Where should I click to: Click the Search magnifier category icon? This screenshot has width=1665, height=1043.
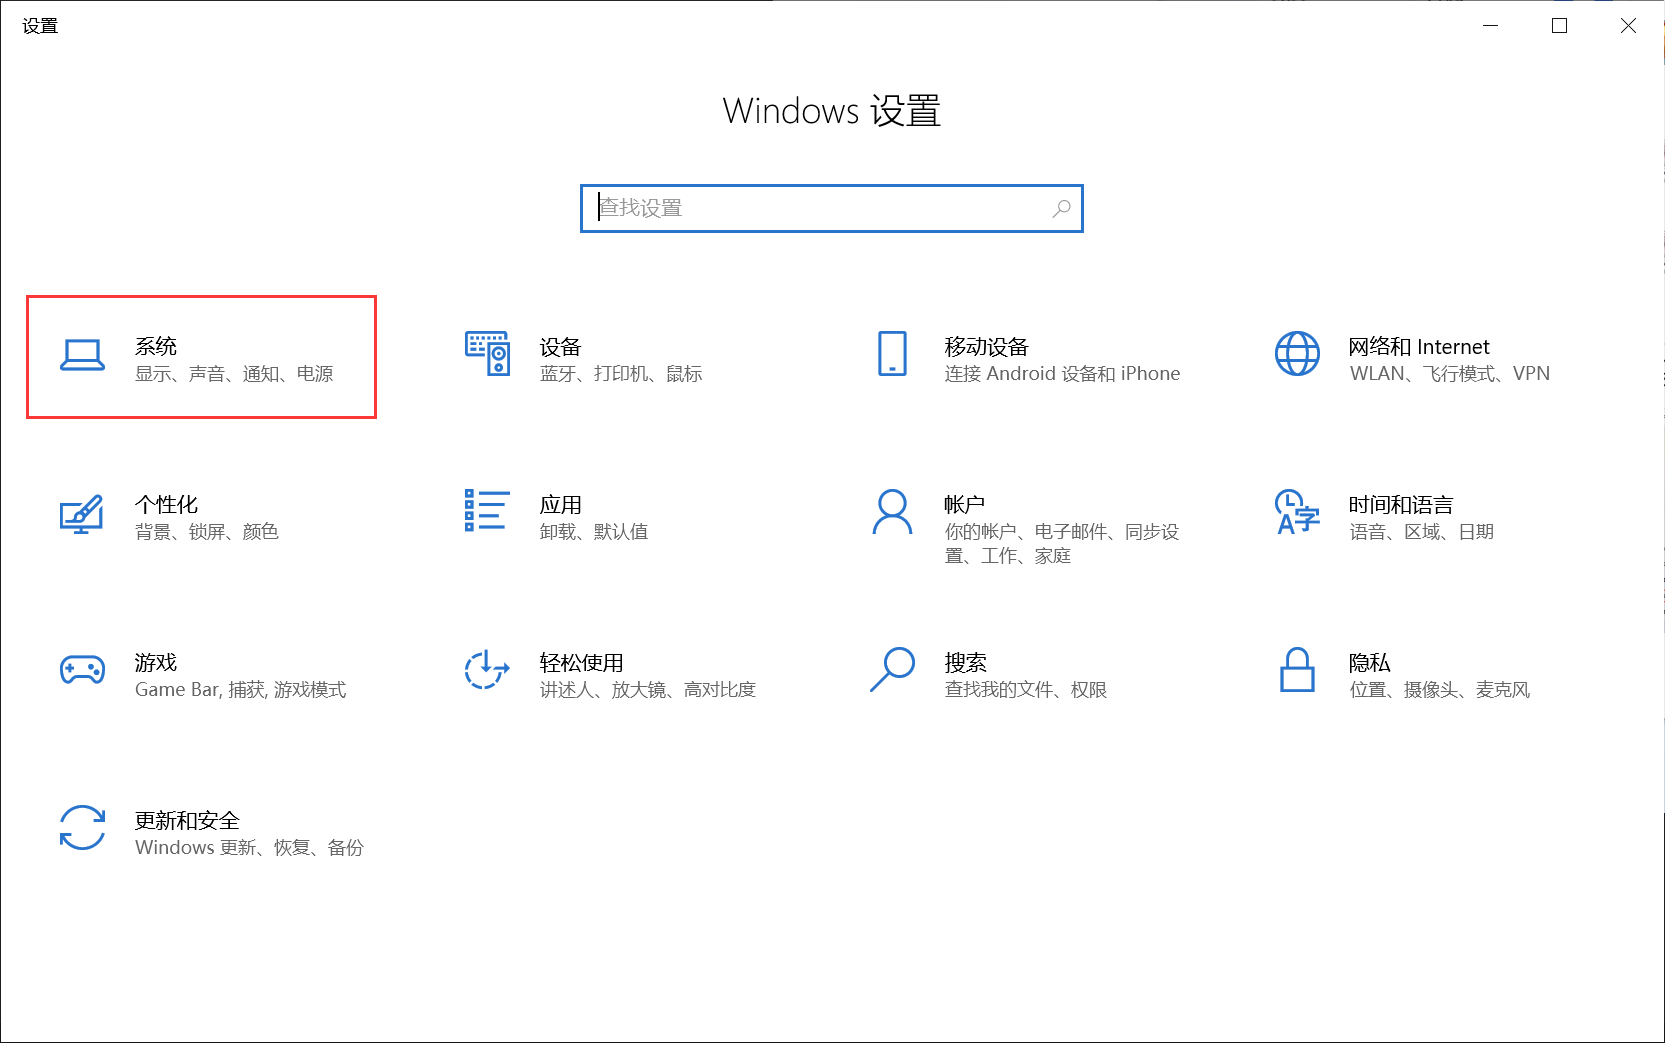tap(892, 669)
